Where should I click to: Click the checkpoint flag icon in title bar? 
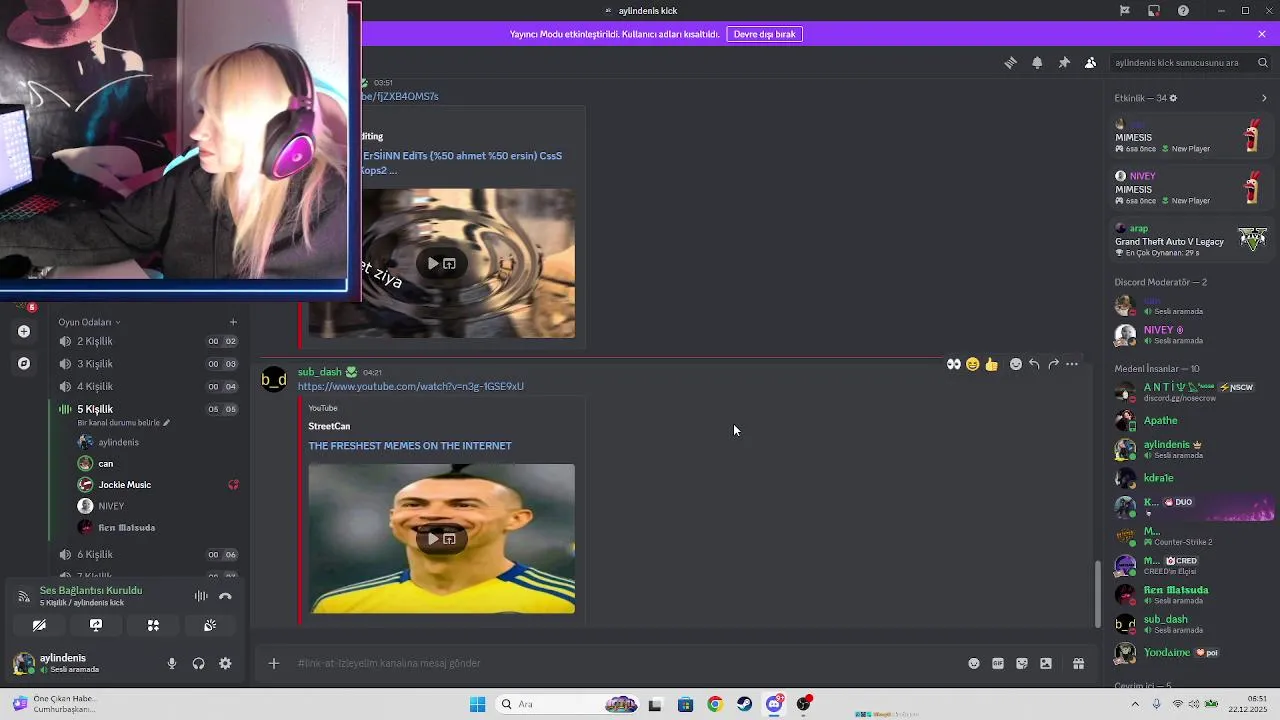1125,10
